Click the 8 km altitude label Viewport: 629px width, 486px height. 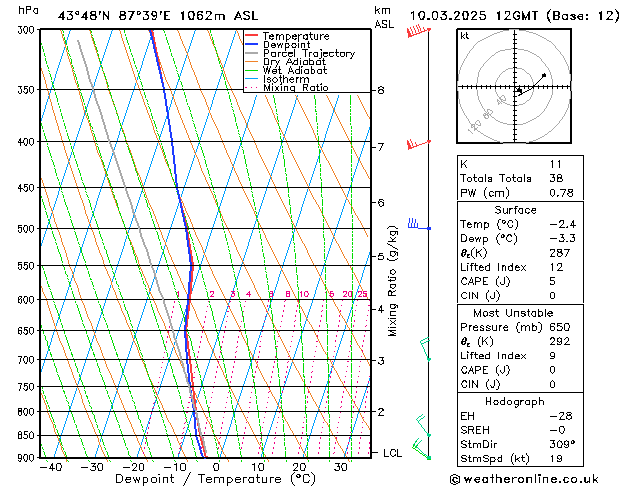pos(381,90)
